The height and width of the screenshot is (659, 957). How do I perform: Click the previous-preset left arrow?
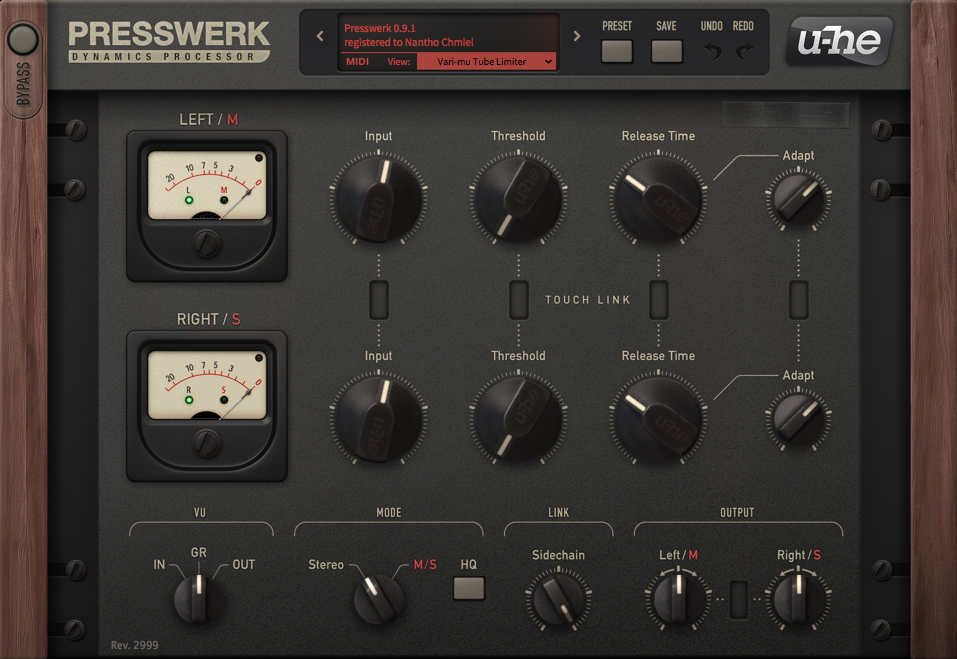coord(319,35)
